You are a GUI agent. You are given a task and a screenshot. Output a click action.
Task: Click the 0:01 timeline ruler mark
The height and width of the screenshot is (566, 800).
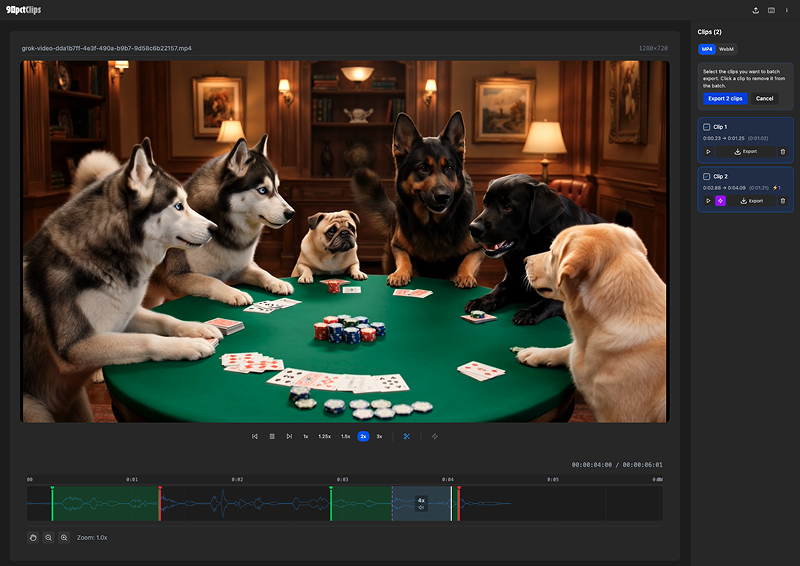coord(132,480)
